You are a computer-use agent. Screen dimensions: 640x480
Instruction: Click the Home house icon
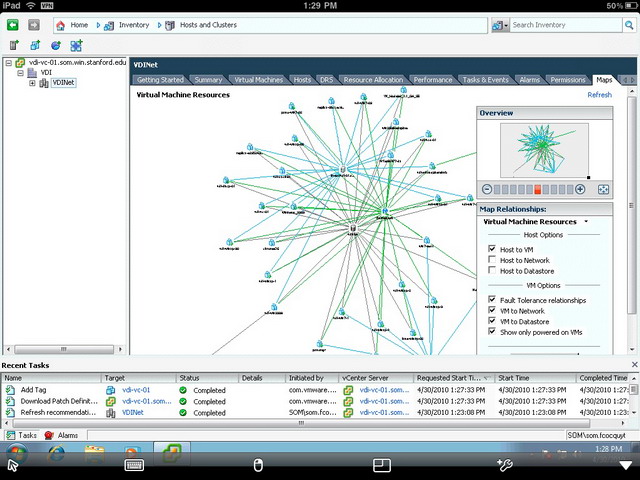[x=60, y=25]
